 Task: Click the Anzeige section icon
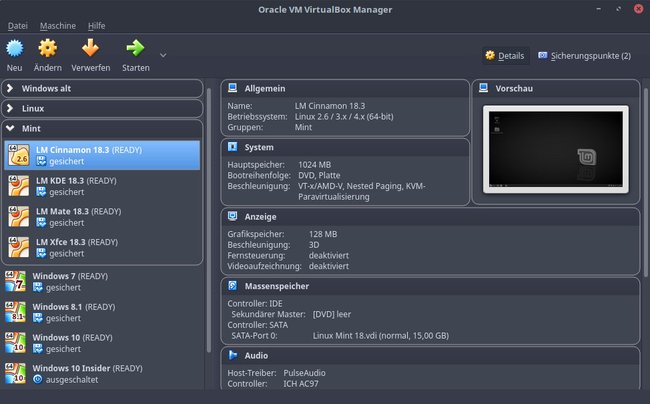233,216
